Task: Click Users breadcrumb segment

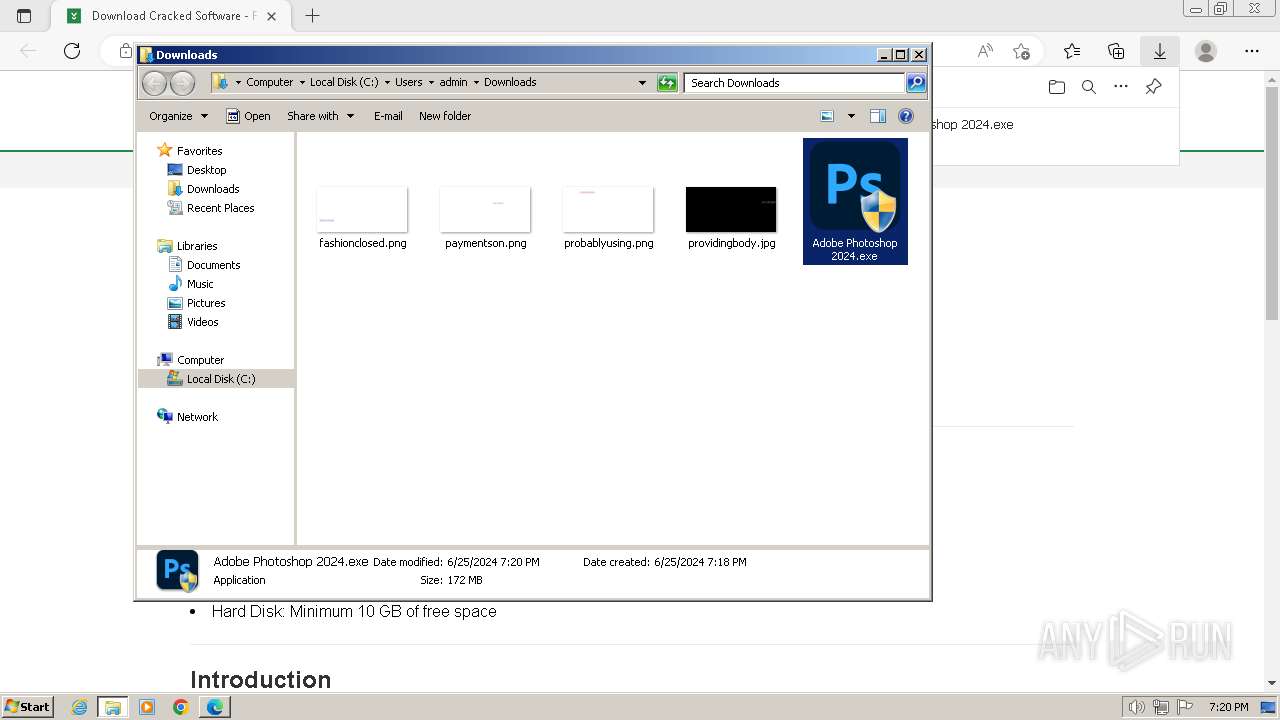Action: click(x=408, y=82)
